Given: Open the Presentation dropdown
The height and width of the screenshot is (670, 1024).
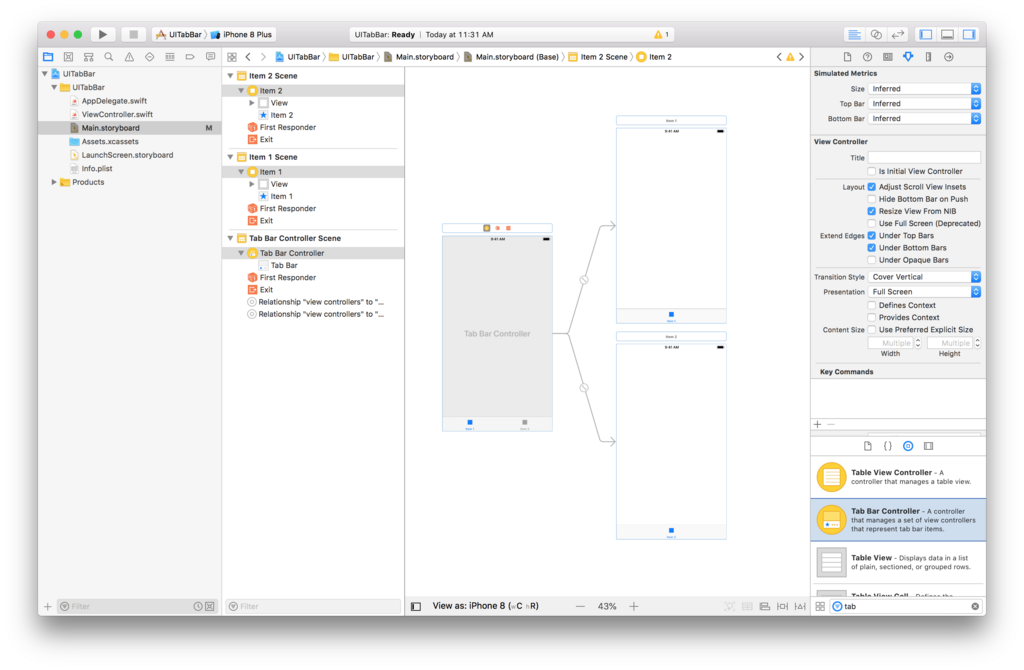Looking at the screenshot, I should point(924,292).
